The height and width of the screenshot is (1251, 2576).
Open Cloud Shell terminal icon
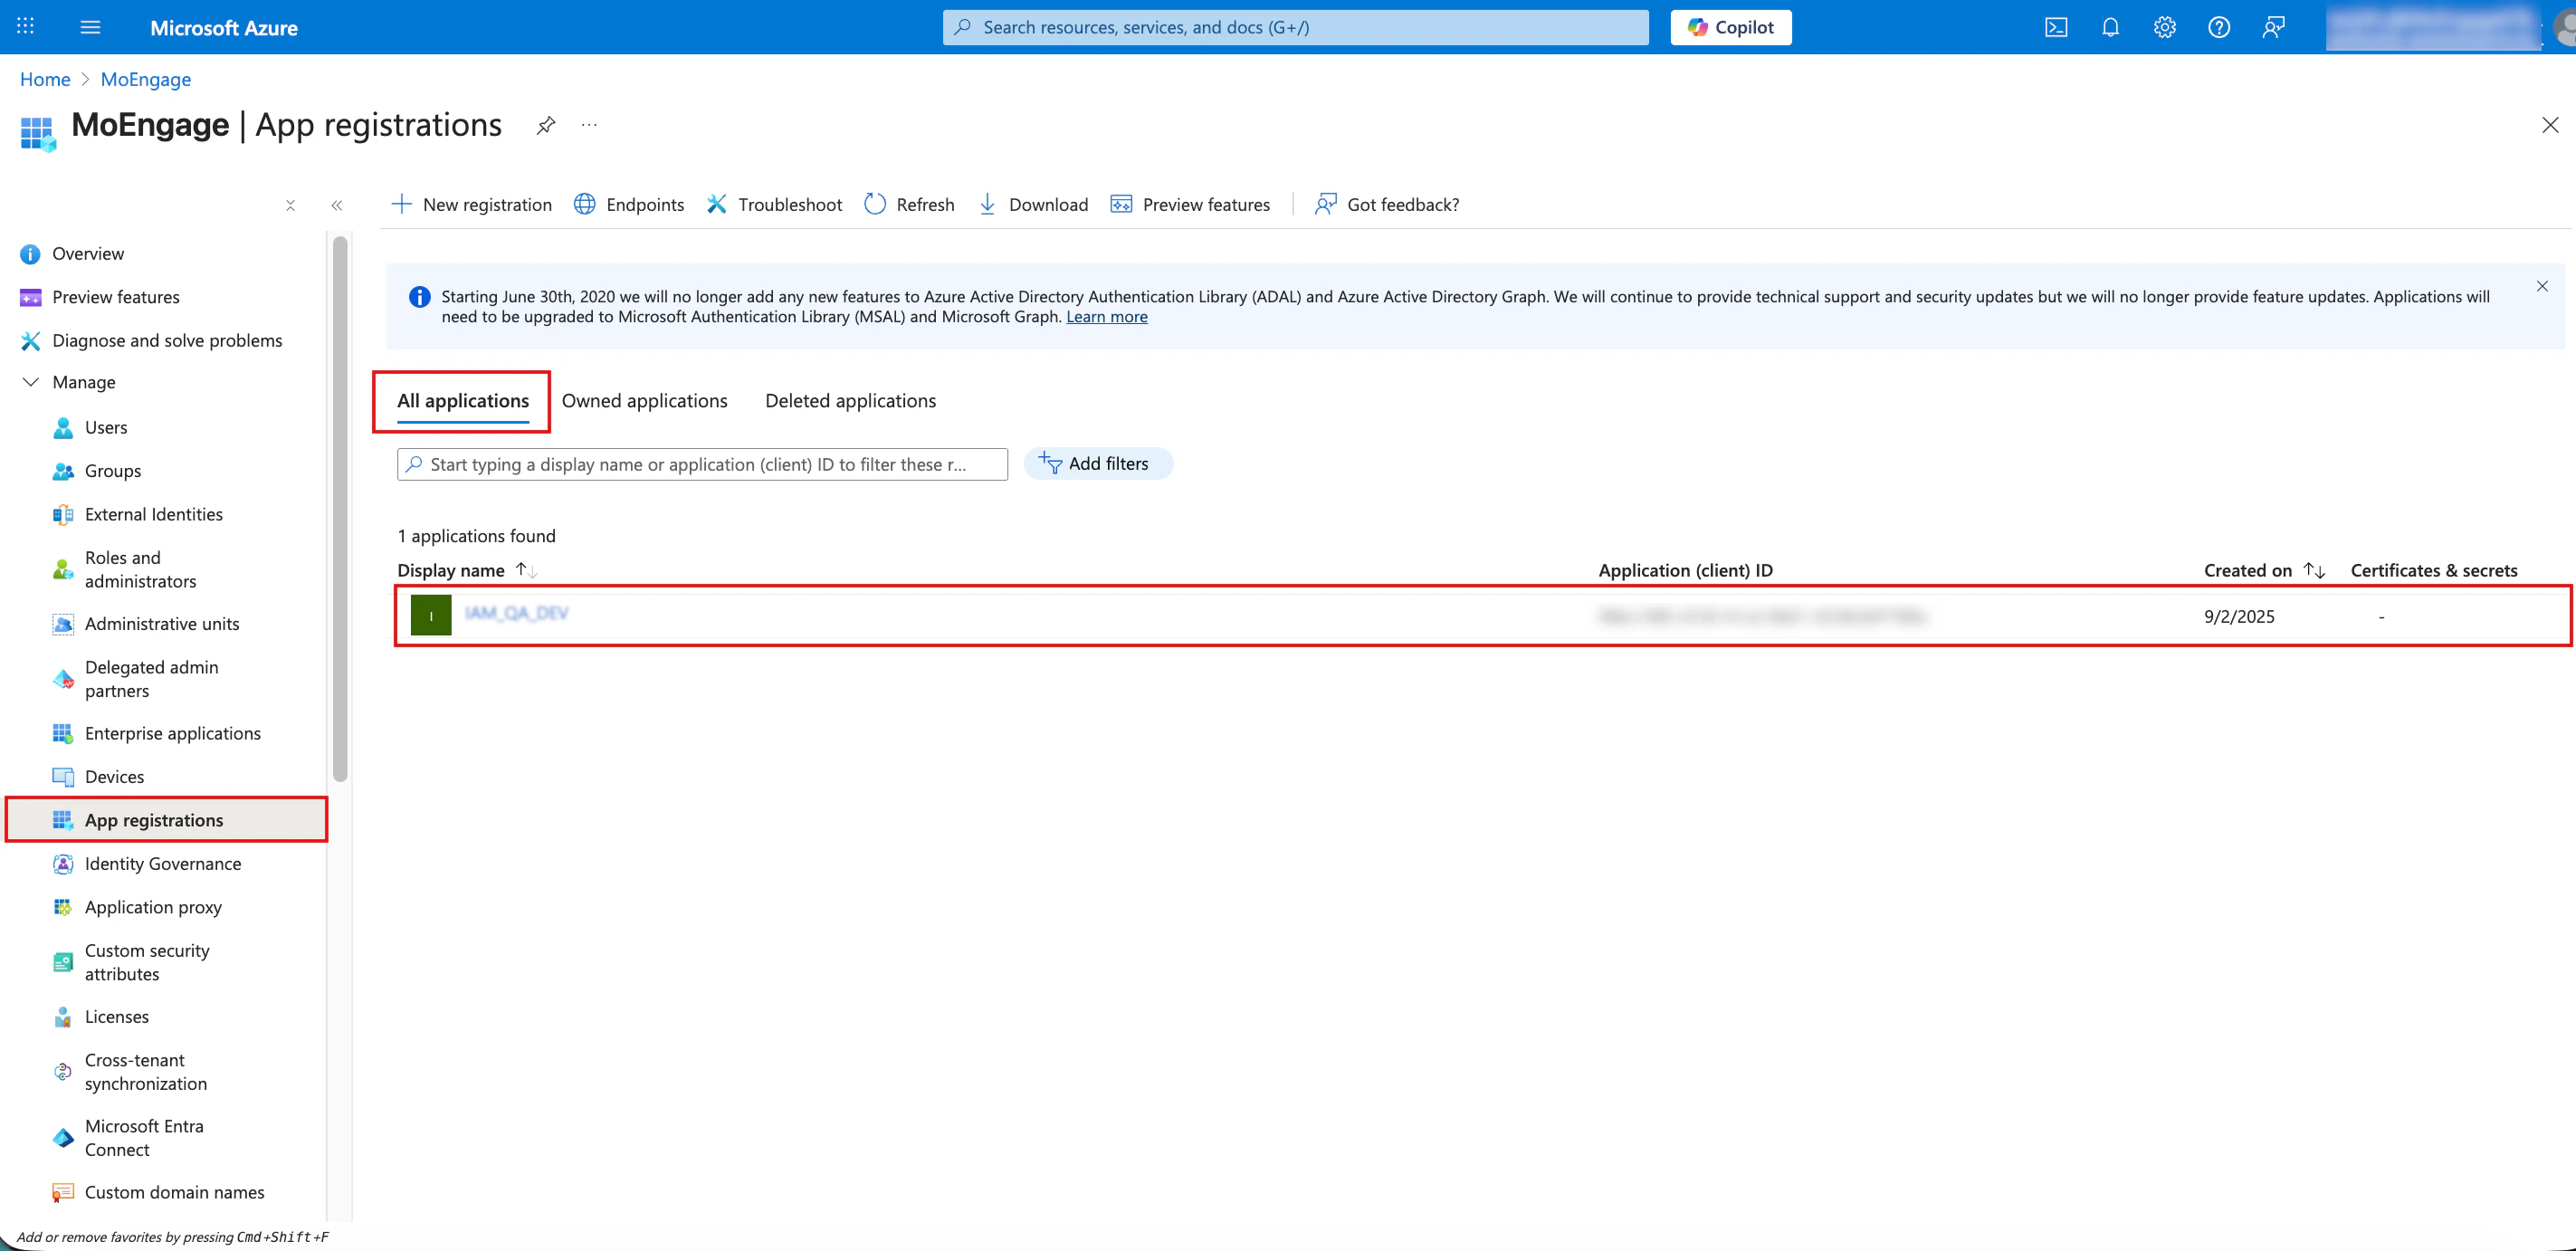[2056, 27]
